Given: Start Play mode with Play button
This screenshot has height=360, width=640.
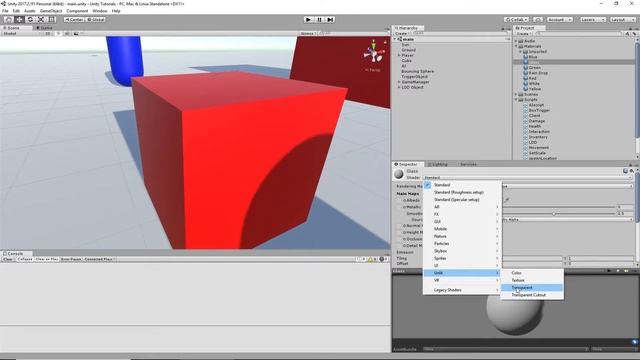Looking at the screenshot, I should pyautogui.click(x=309, y=19).
